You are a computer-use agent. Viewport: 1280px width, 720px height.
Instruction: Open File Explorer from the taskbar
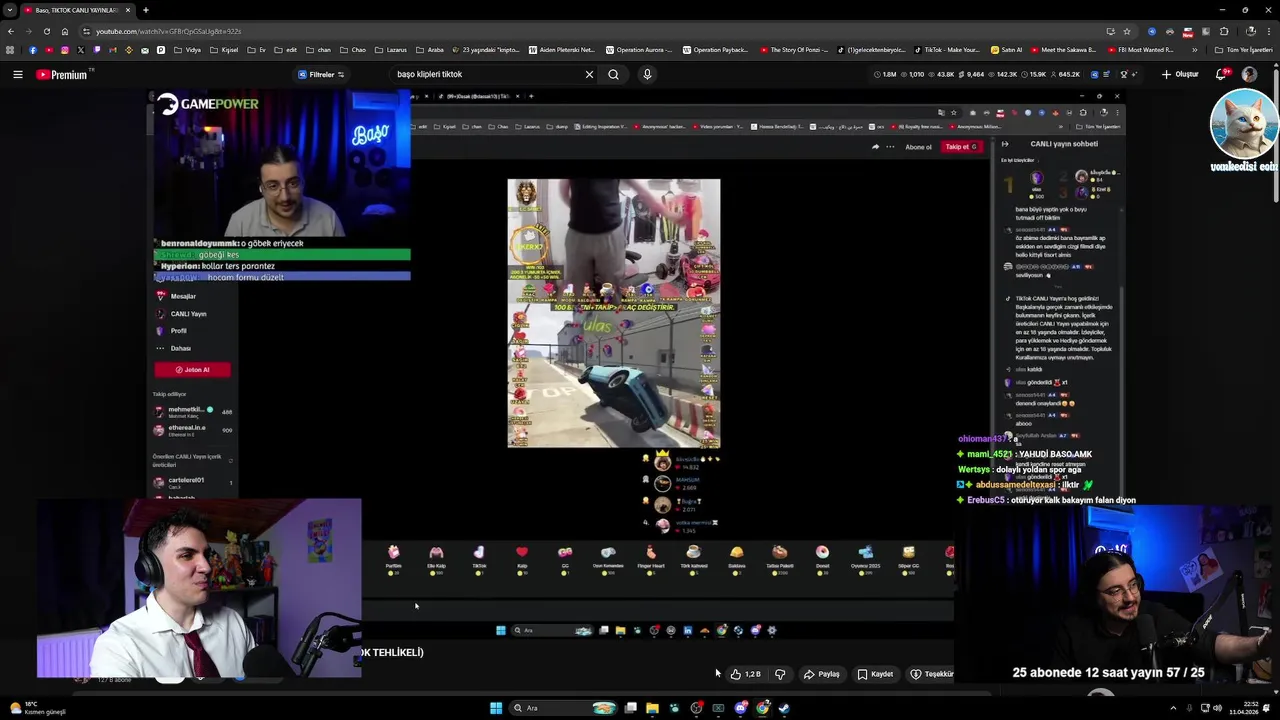pyautogui.click(x=652, y=708)
